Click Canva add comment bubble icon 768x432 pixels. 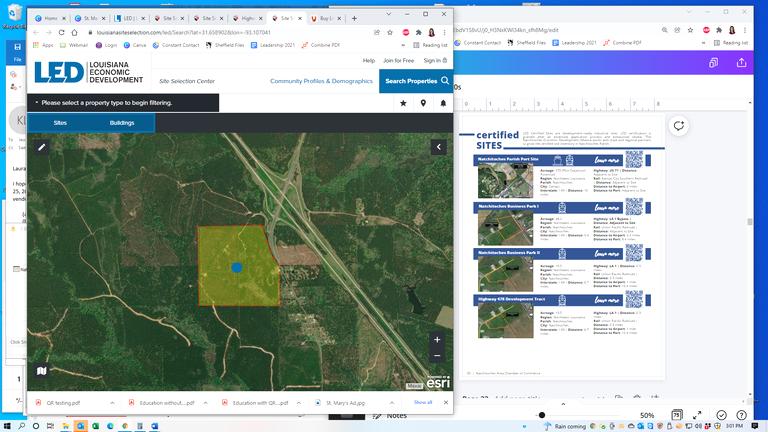[x=678, y=126]
